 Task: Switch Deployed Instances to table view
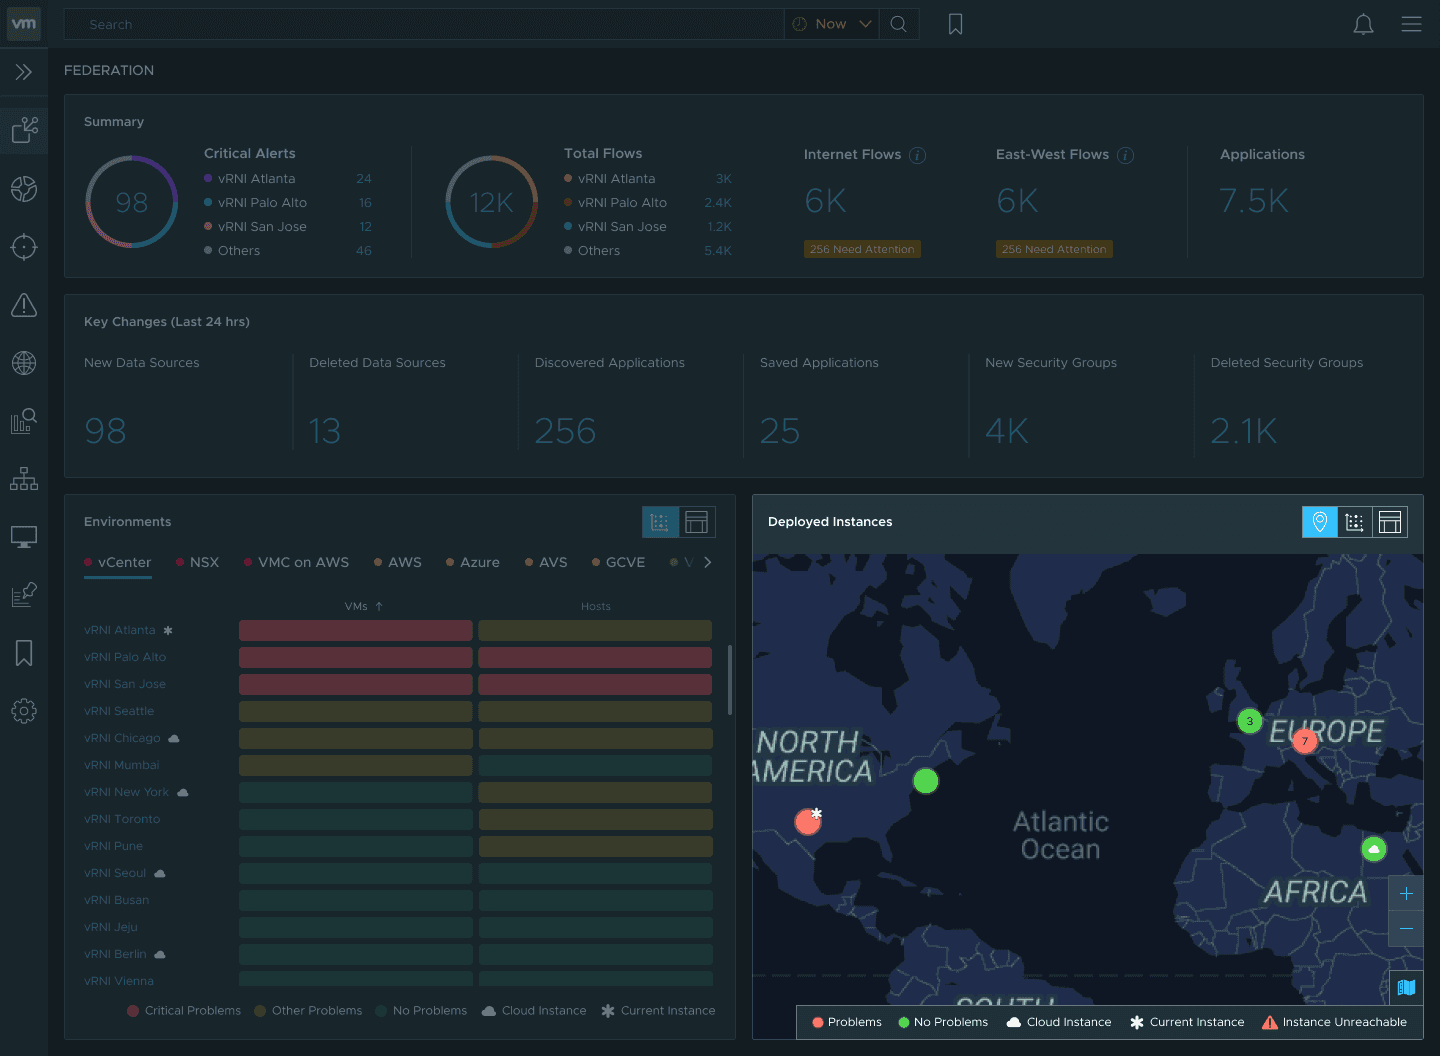[x=1390, y=522]
